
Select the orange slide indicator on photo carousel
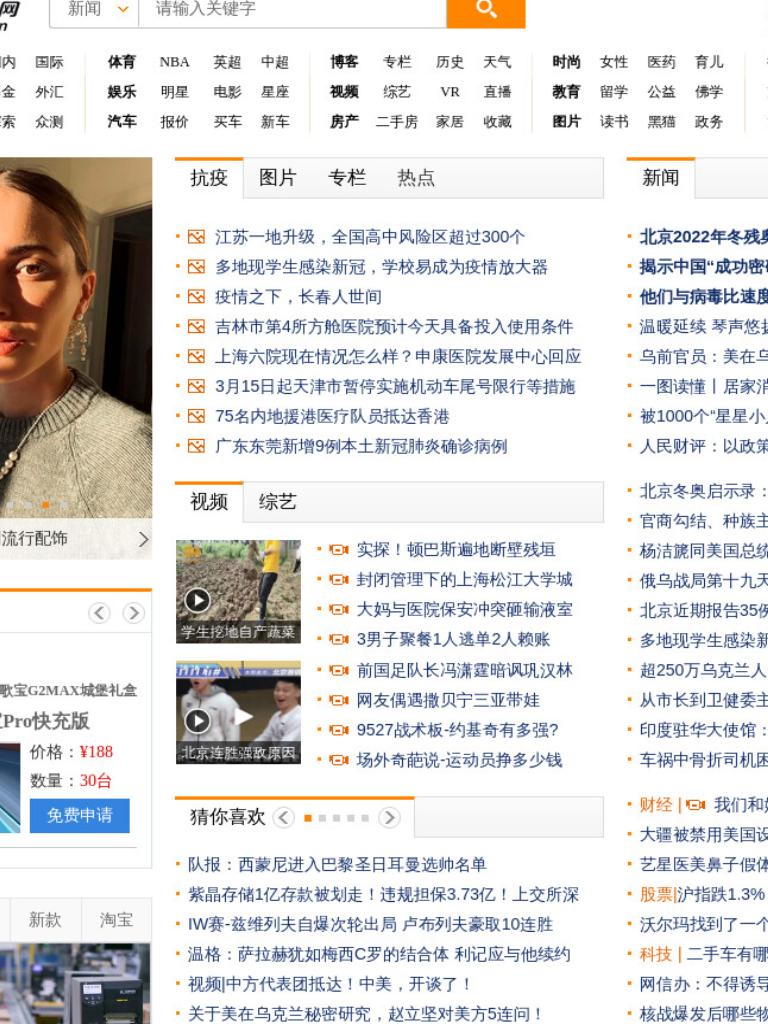[46, 505]
